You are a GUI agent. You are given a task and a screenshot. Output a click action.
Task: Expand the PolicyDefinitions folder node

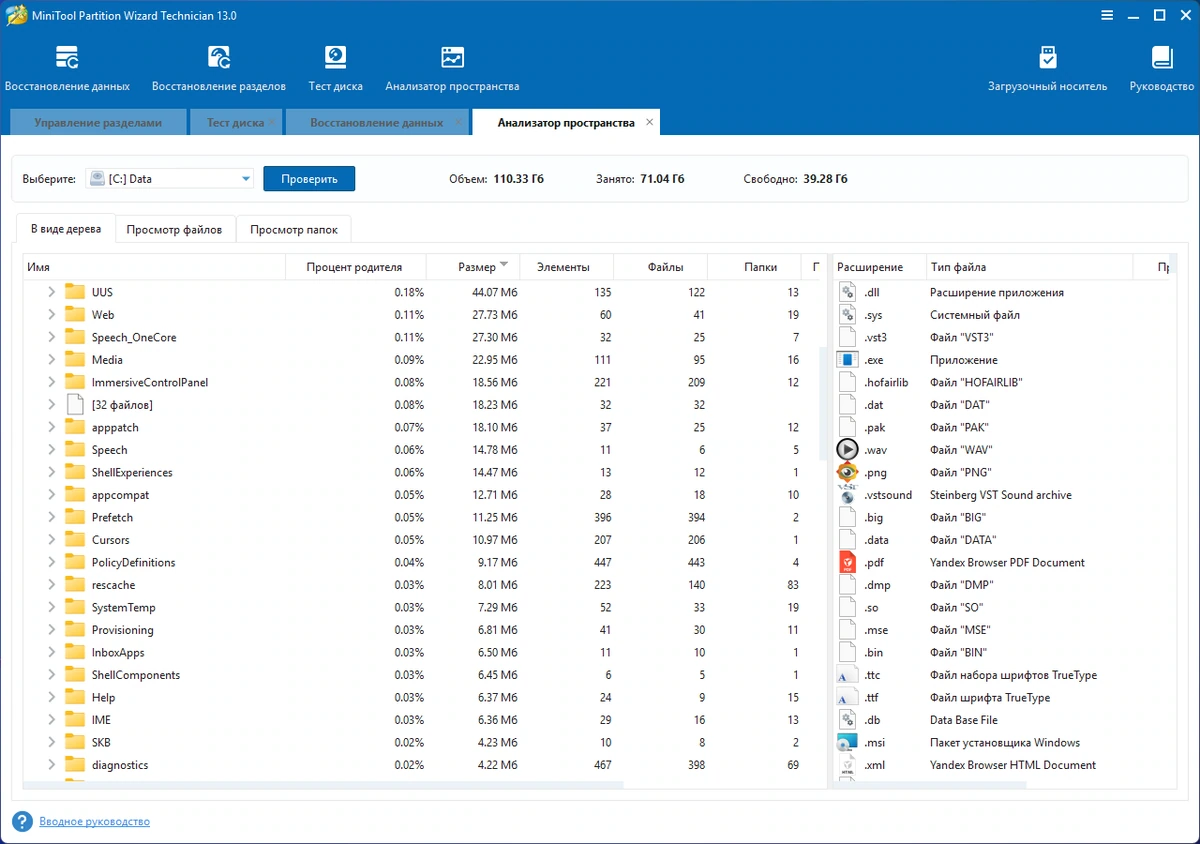pyautogui.click(x=52, y=562)
